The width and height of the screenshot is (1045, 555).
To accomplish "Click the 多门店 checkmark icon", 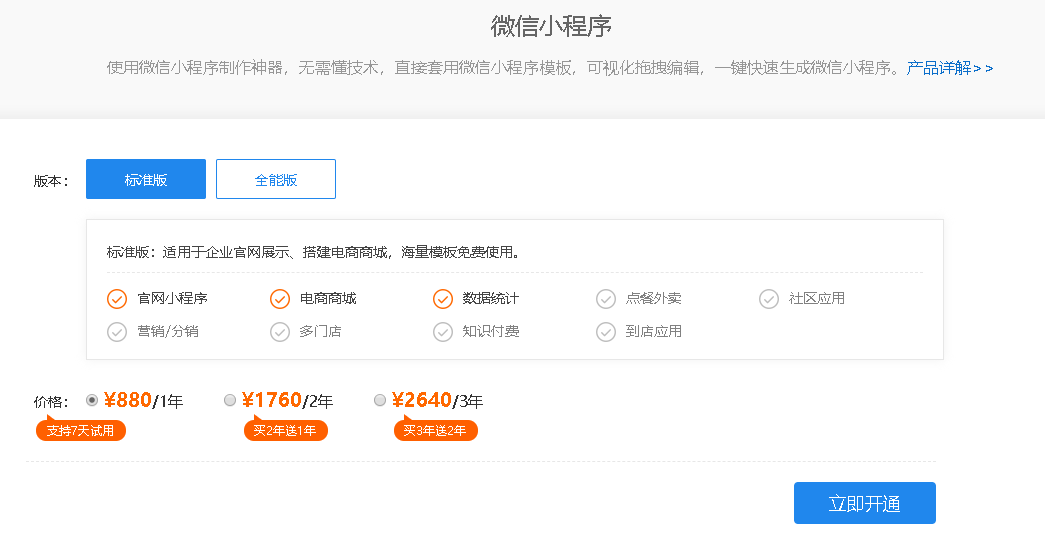I will coord(280,331).
